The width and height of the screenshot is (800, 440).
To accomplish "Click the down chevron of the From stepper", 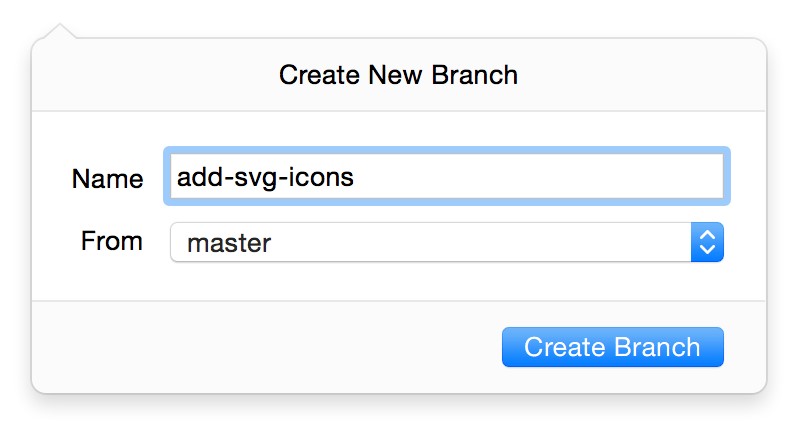I will click(706, 249).
